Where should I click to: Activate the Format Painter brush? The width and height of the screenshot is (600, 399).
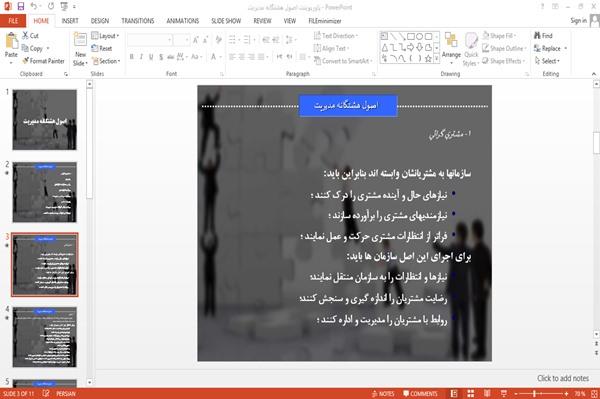(x=43, y=61)
